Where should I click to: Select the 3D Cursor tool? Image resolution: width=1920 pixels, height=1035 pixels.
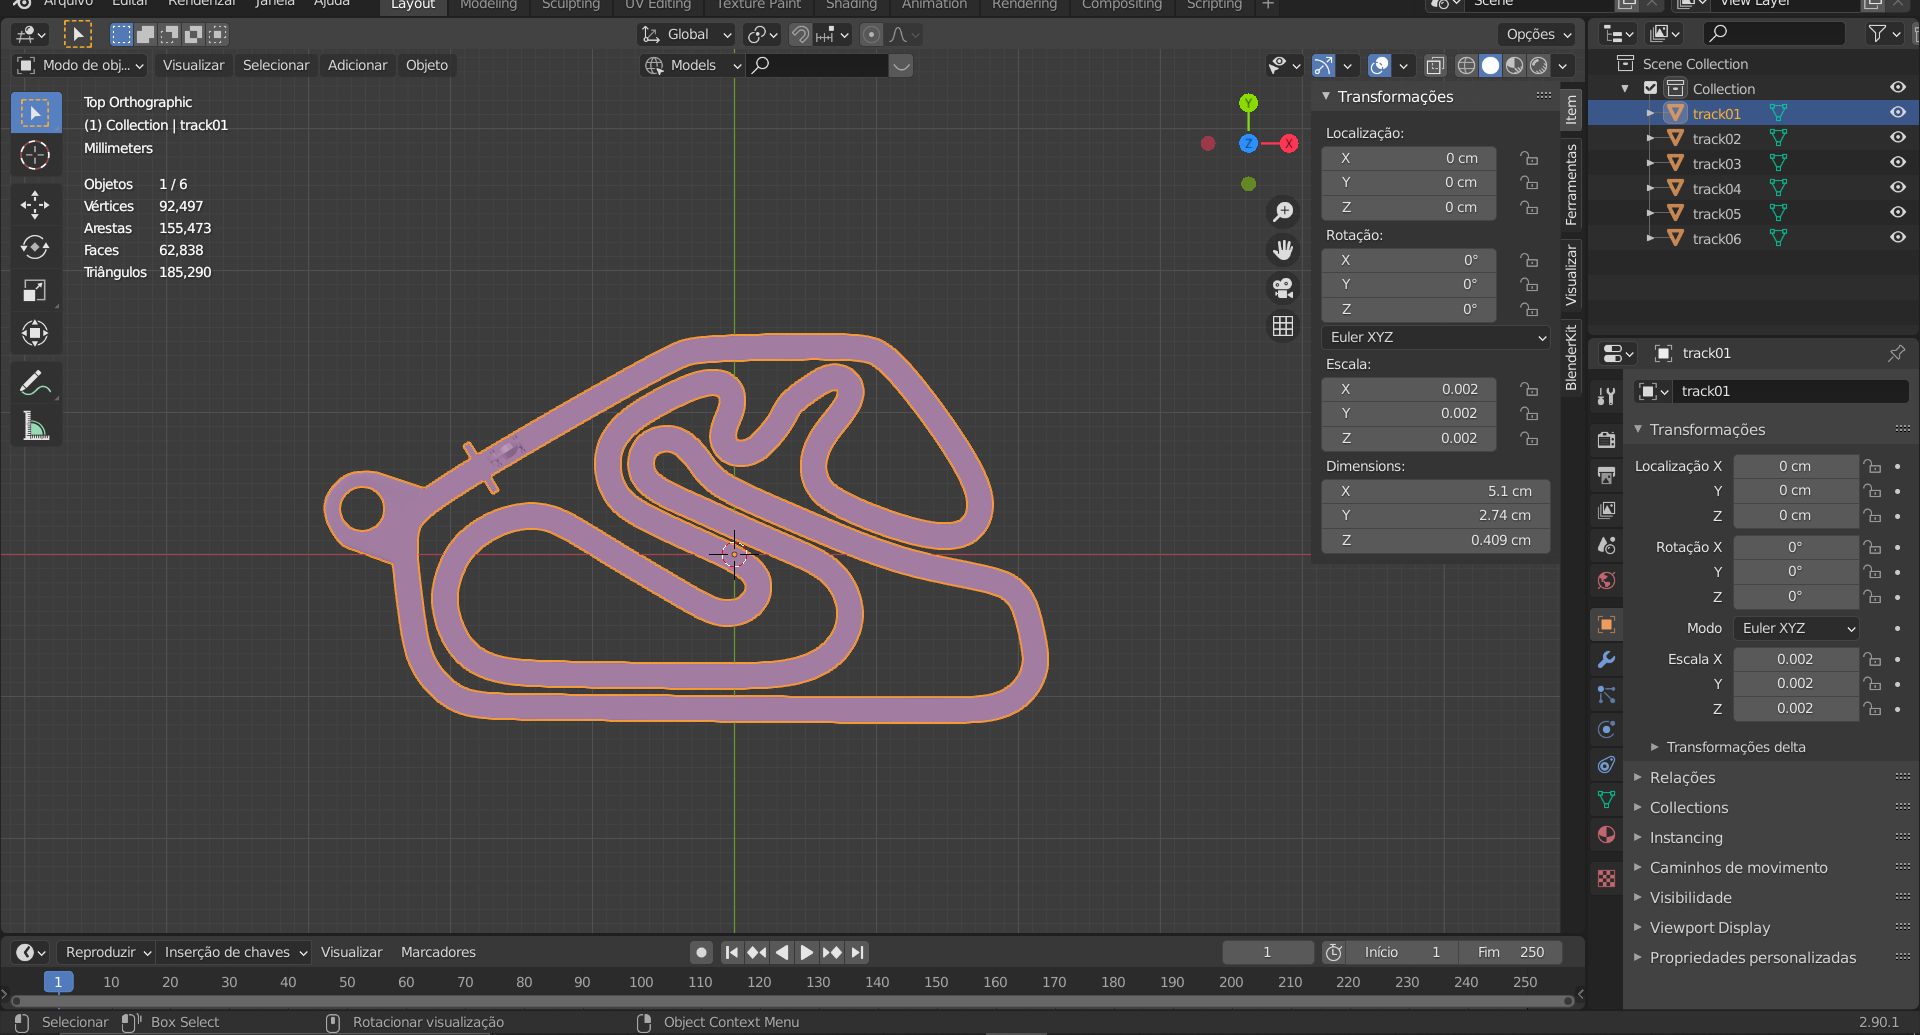tap(35, 156)
